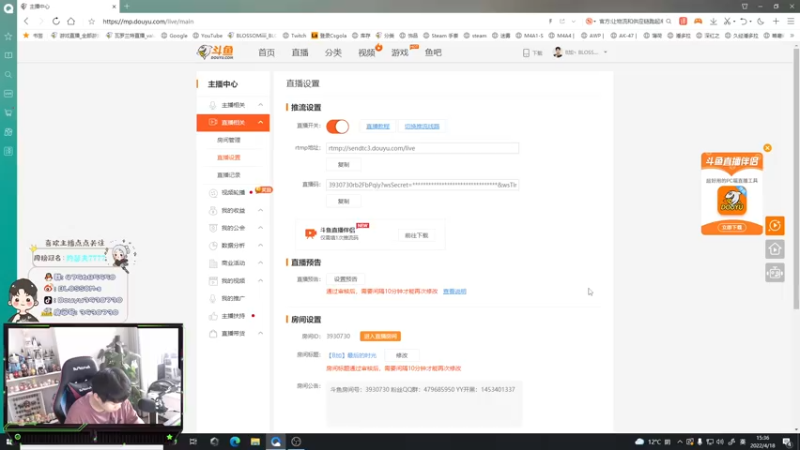The image size is (800, 450).
Task: Open the 查看说明 link
Action: [x=455, y=291]
